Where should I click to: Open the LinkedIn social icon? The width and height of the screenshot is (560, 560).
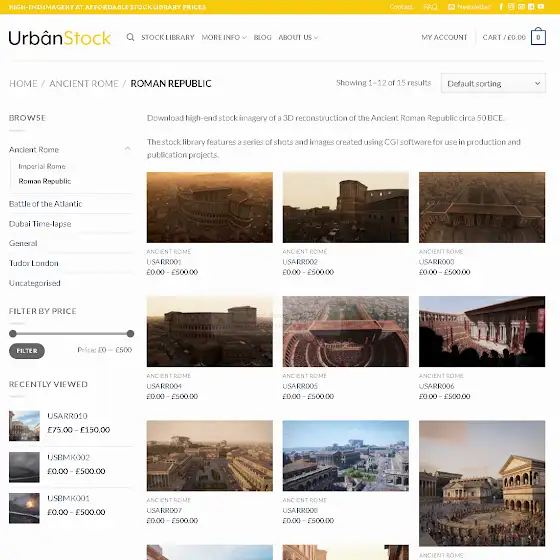coord(531,6)
